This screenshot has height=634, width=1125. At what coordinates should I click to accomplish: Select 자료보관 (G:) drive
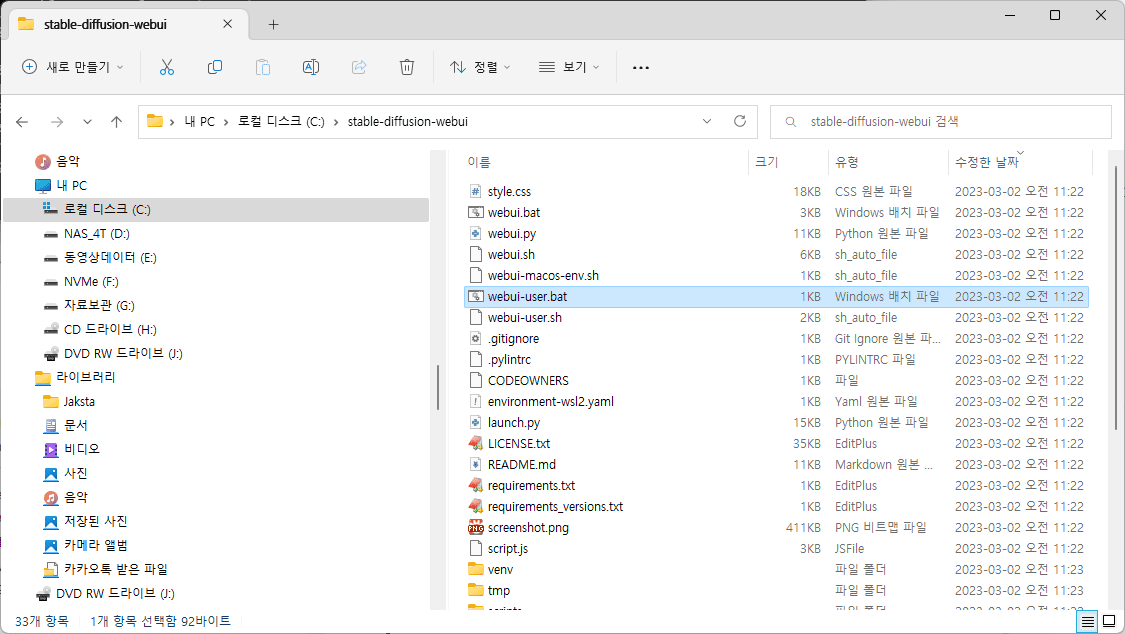(x=99, y=306)
